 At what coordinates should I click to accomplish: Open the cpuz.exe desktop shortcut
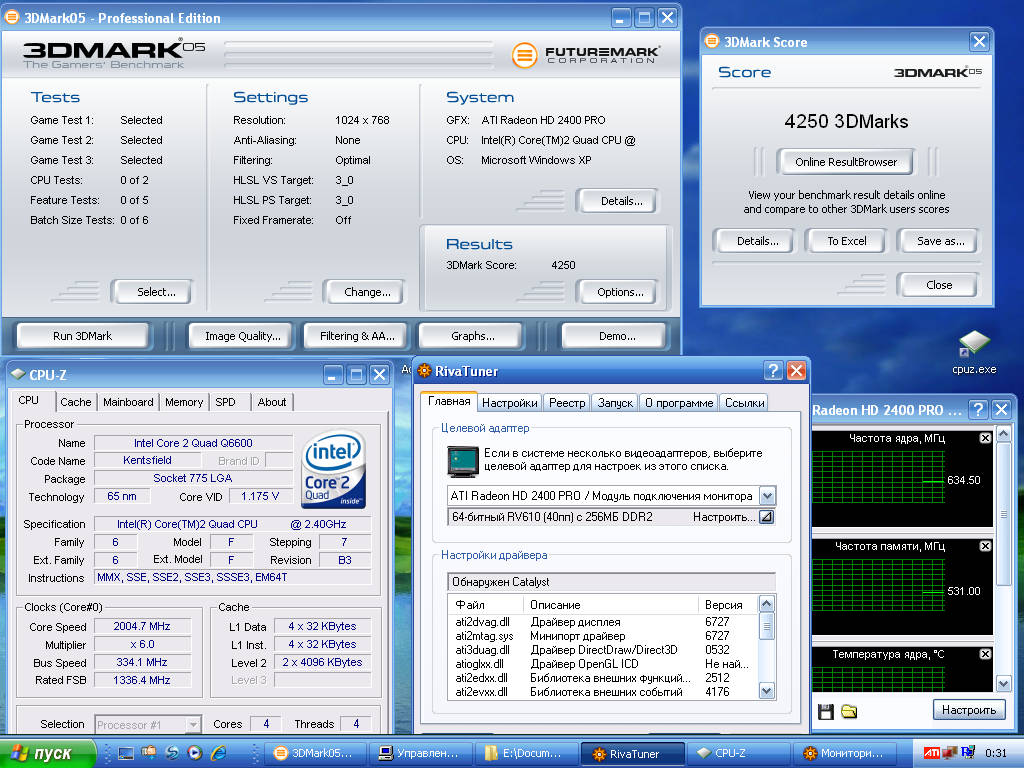tap(974, 351)
